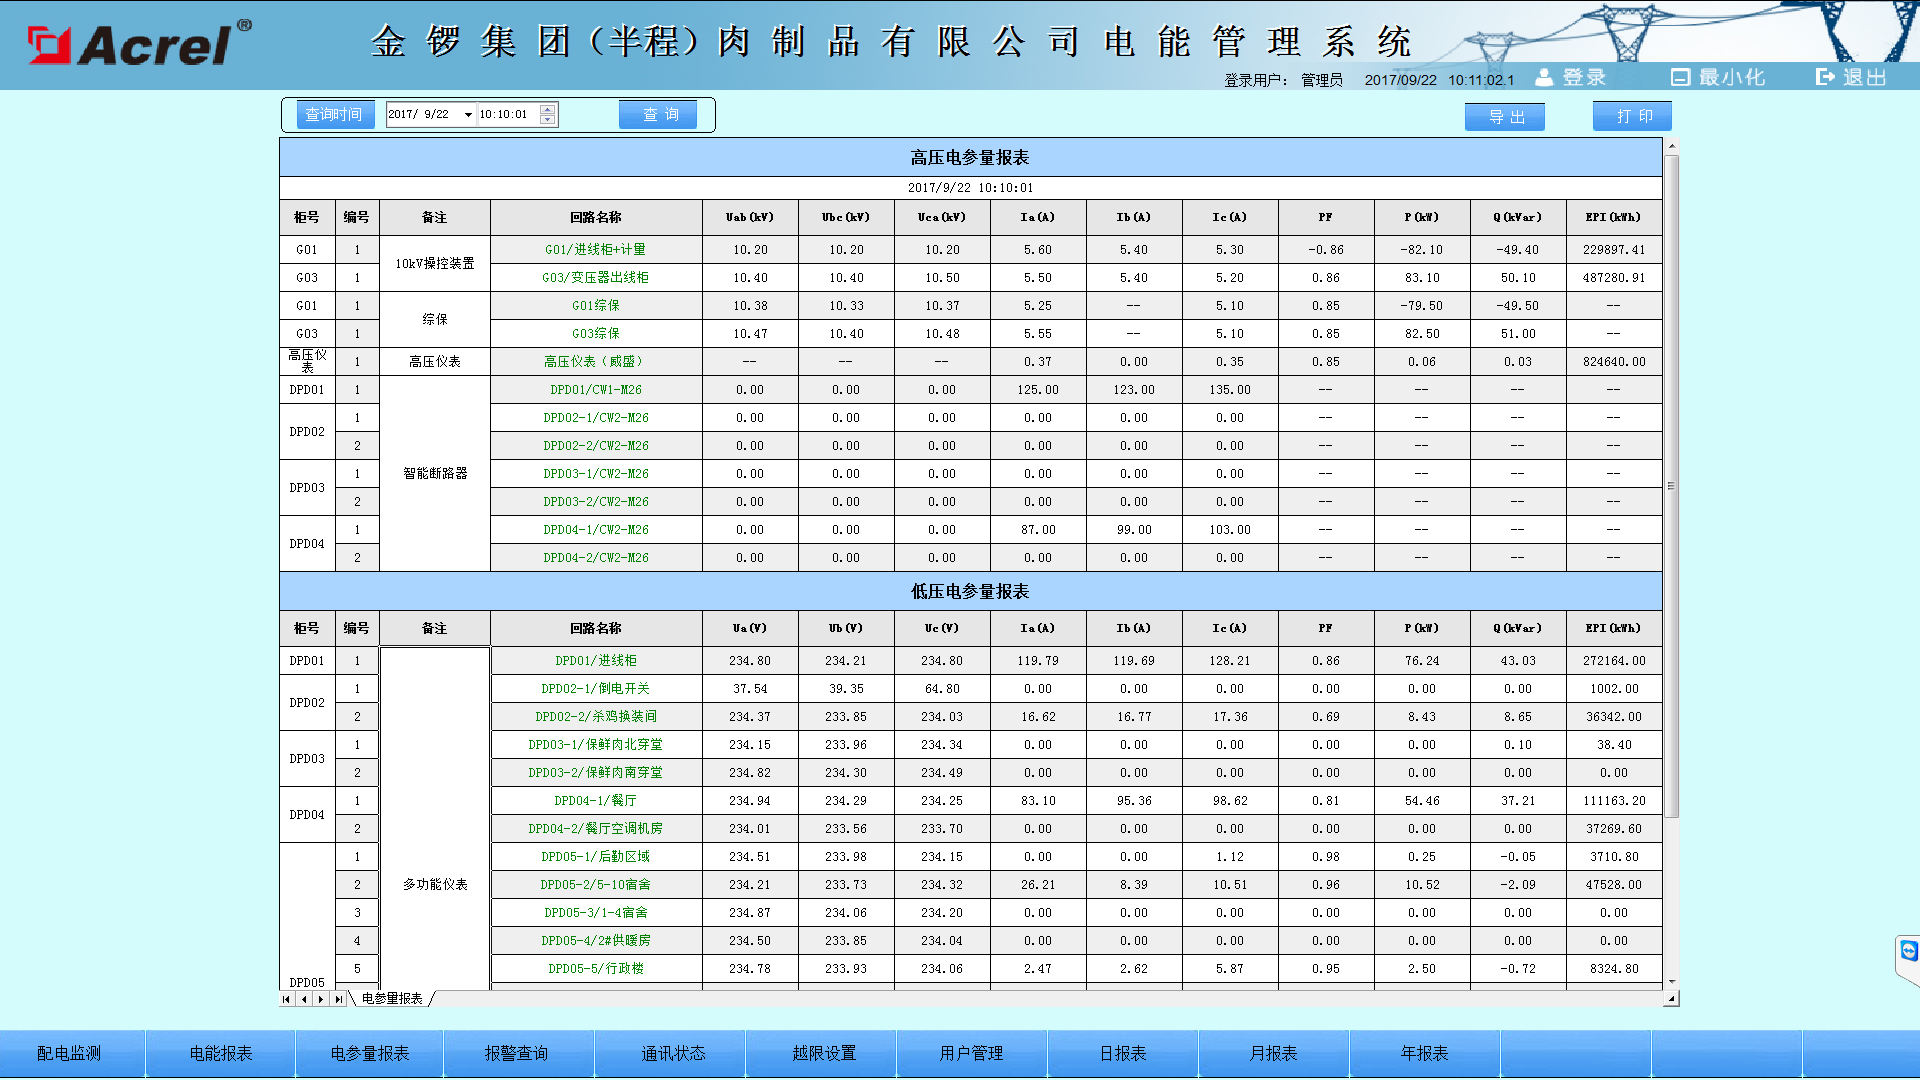This screenshot has width=1920, height=1080.
Task: Open 报警查询 in bottom menu
Action: click(516, 1053)
